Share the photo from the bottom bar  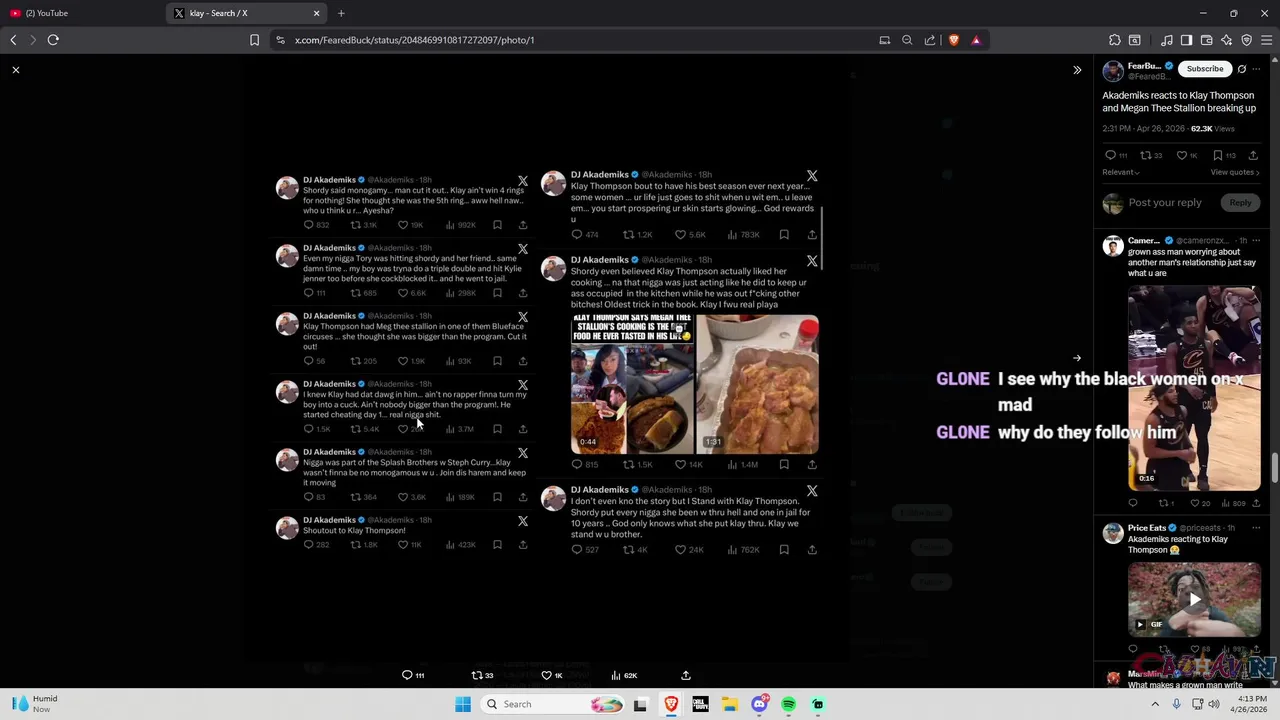click(x=686, y=675)
